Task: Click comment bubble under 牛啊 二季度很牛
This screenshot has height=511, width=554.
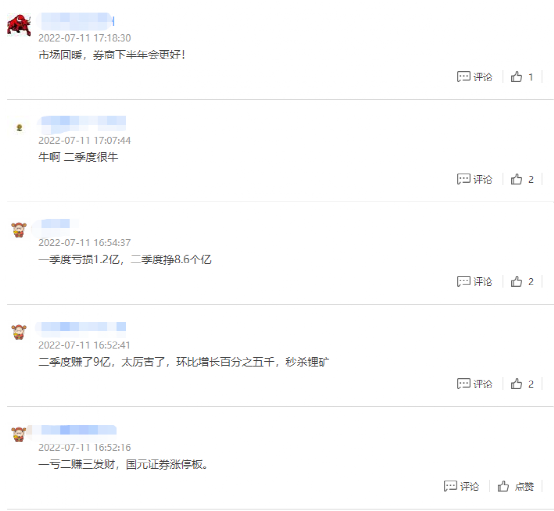Action: click(474, 179)
